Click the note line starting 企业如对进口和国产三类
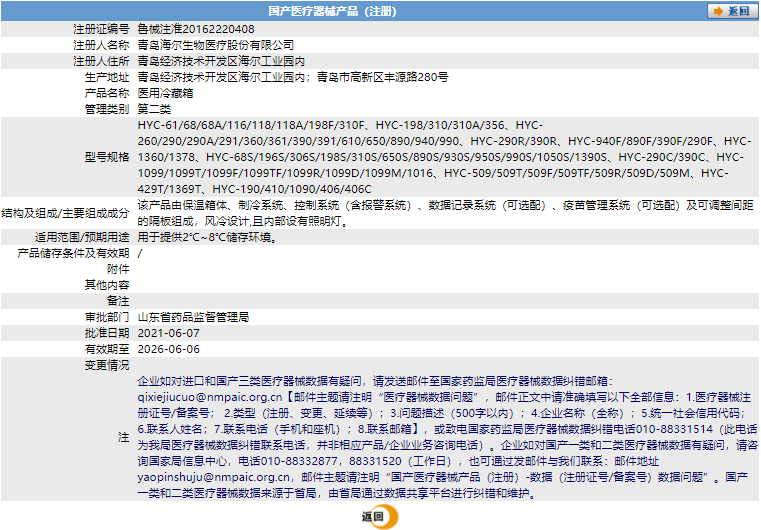The width and height of the screenshot is (761, 530). [x=375, y=381]
